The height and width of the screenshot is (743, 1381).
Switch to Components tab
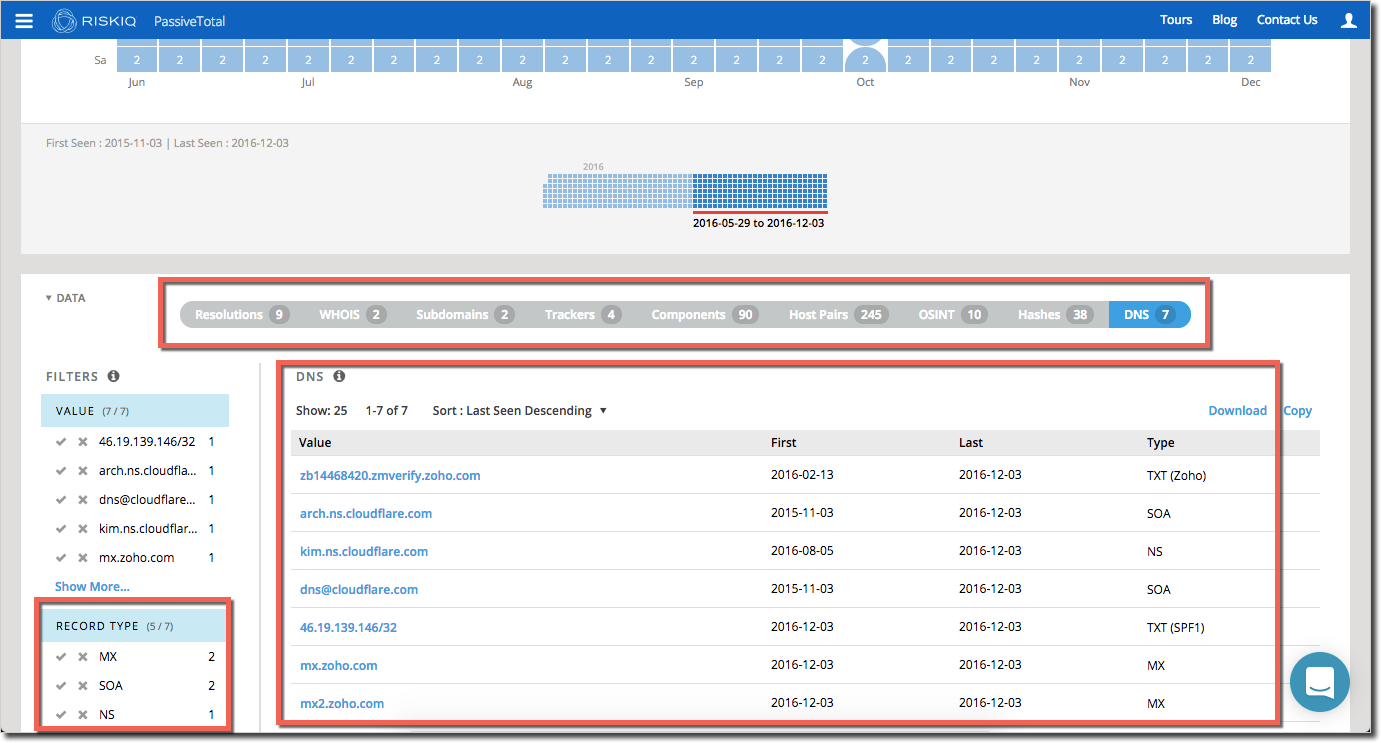[704, 314]
